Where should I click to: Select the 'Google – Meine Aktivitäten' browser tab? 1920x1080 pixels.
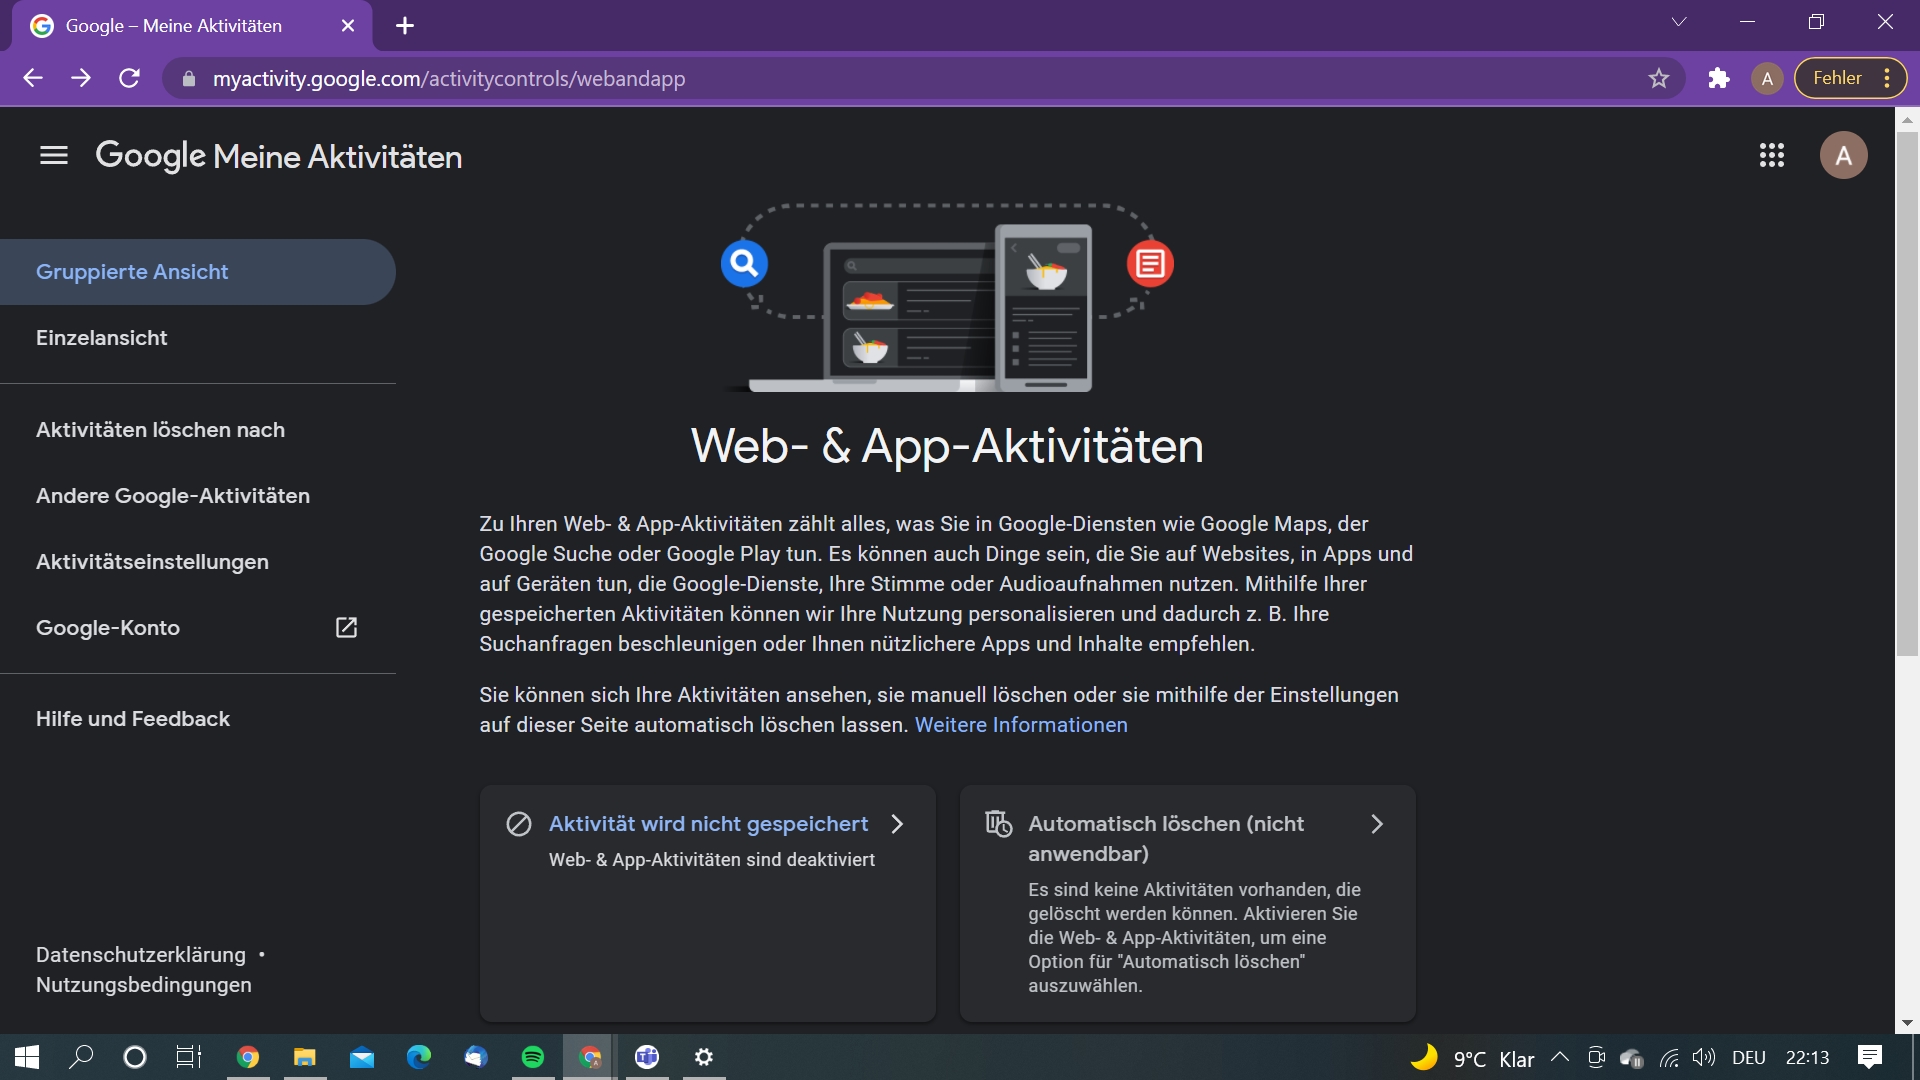(x=175, y=26)
